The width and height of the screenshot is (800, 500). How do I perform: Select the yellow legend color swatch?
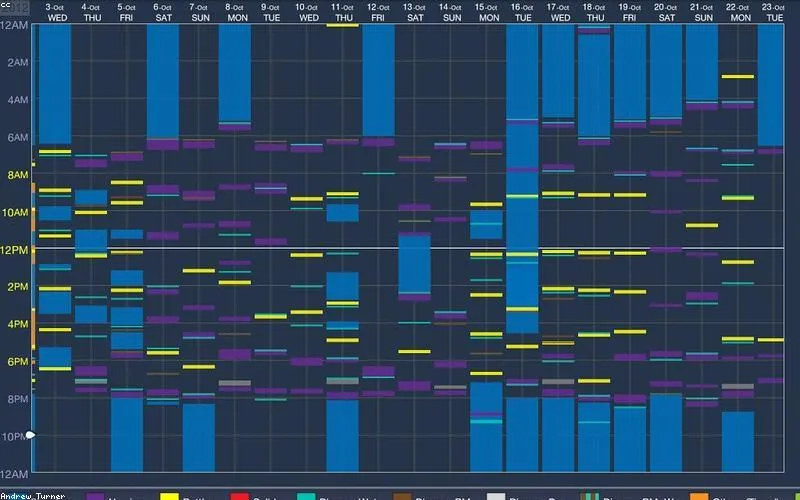click(169, 496)
